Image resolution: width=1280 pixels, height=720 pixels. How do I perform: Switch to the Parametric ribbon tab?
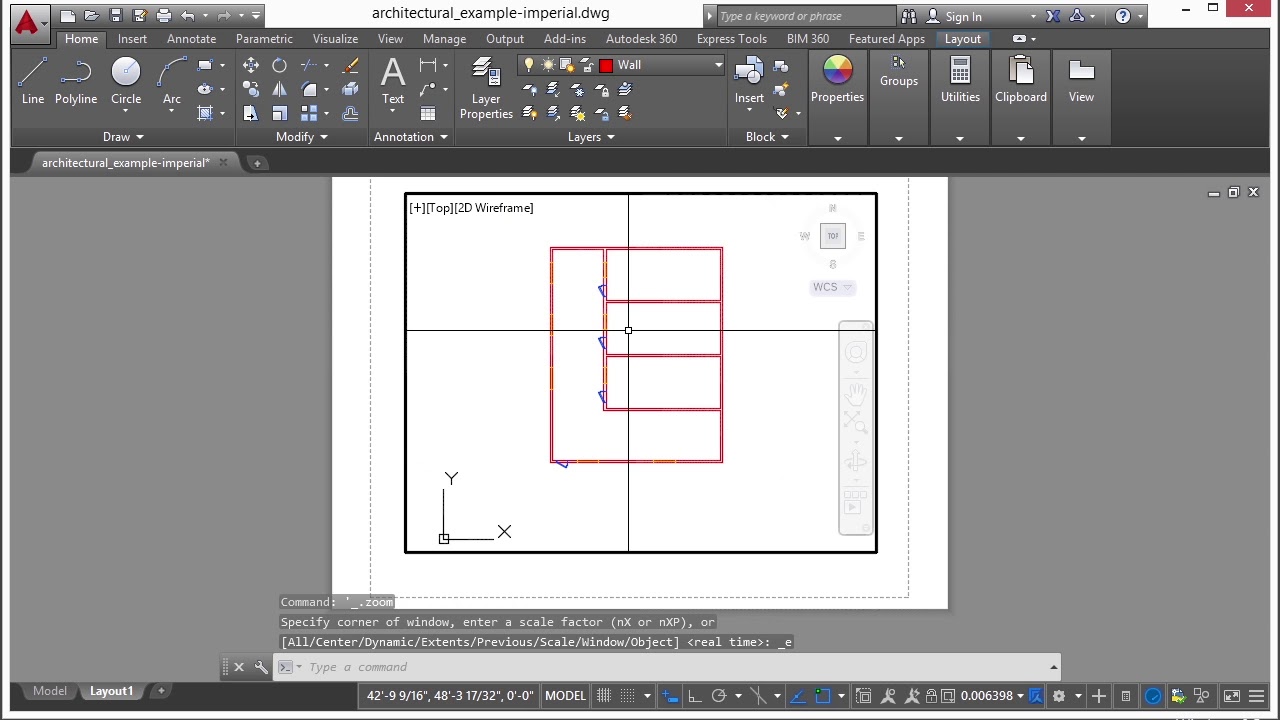264,39
